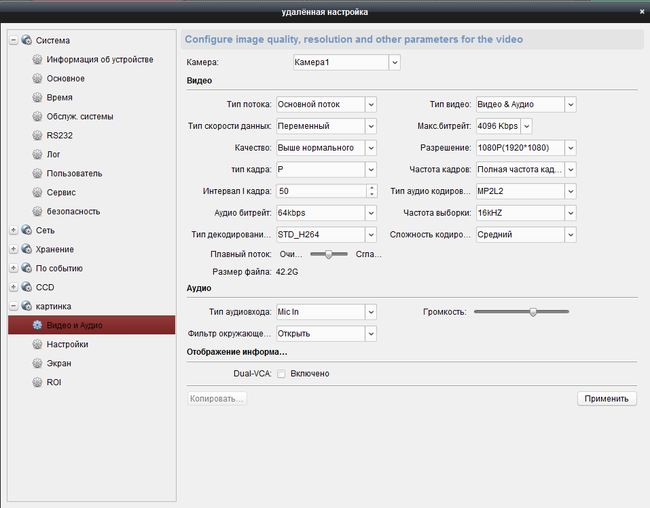Click the gear icon of Видео и Аудио
The width and height of the screenshot is (650, 508).
tap(37, 325)
